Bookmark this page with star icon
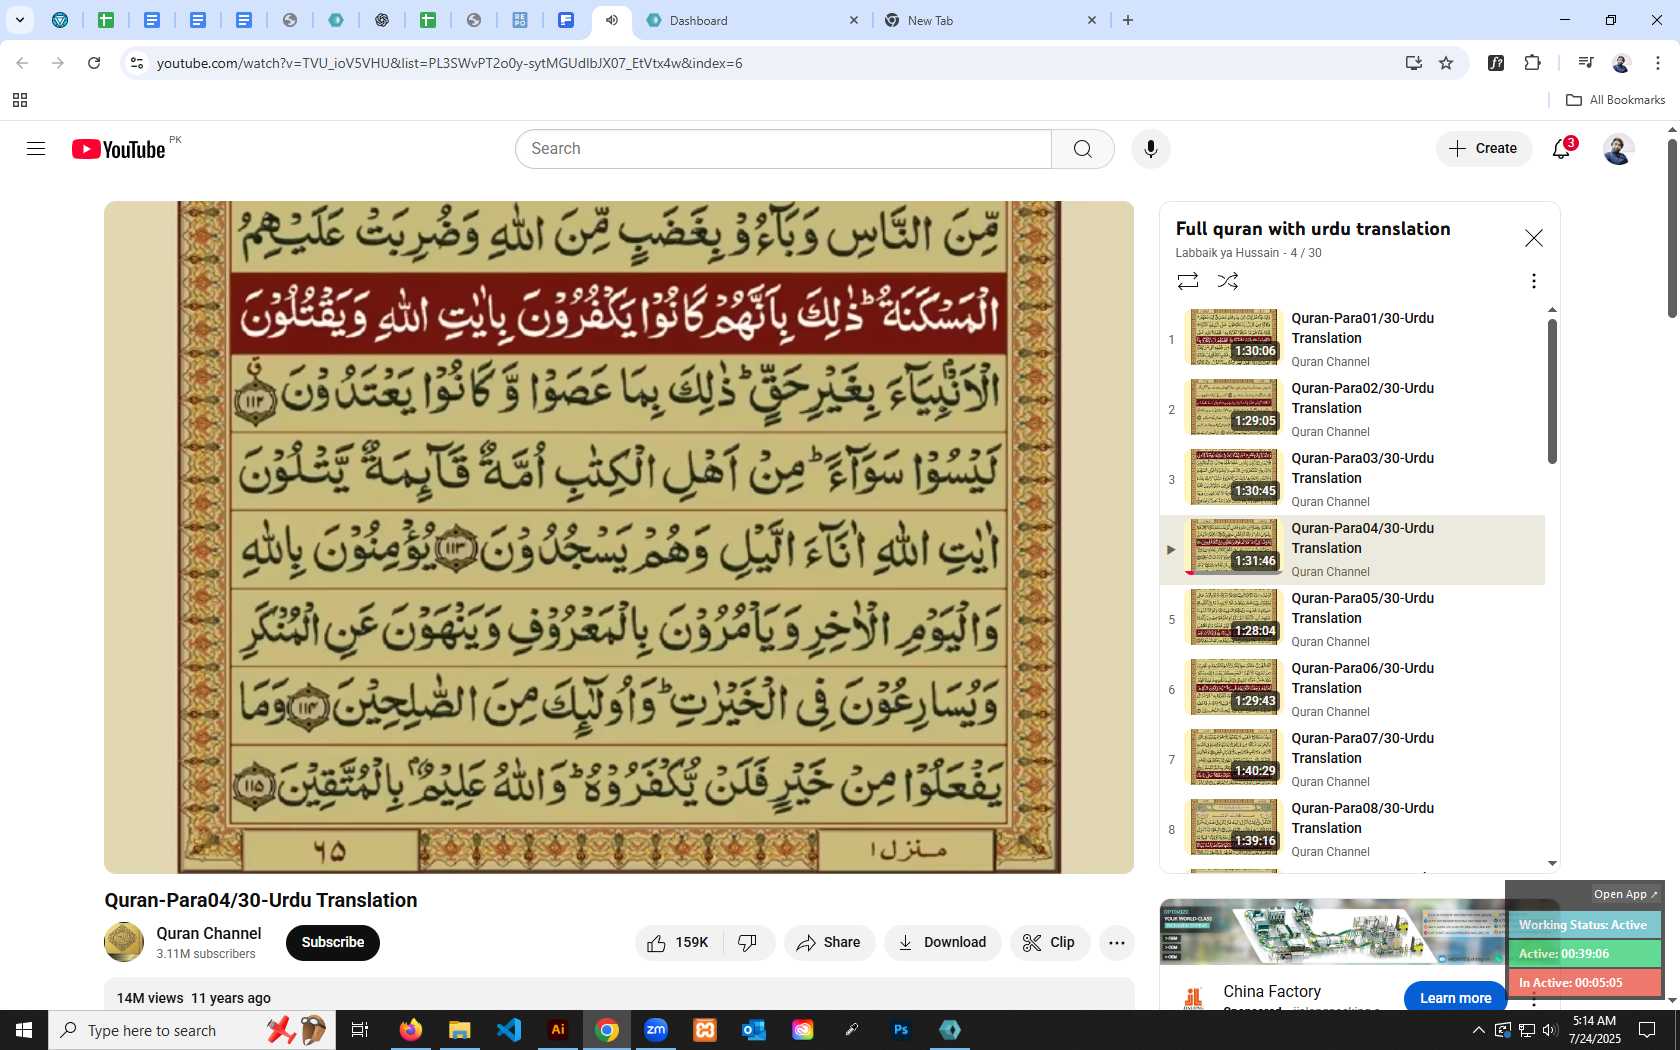The width and height of the screenshot is (1680, 1050). point(1446,63)
